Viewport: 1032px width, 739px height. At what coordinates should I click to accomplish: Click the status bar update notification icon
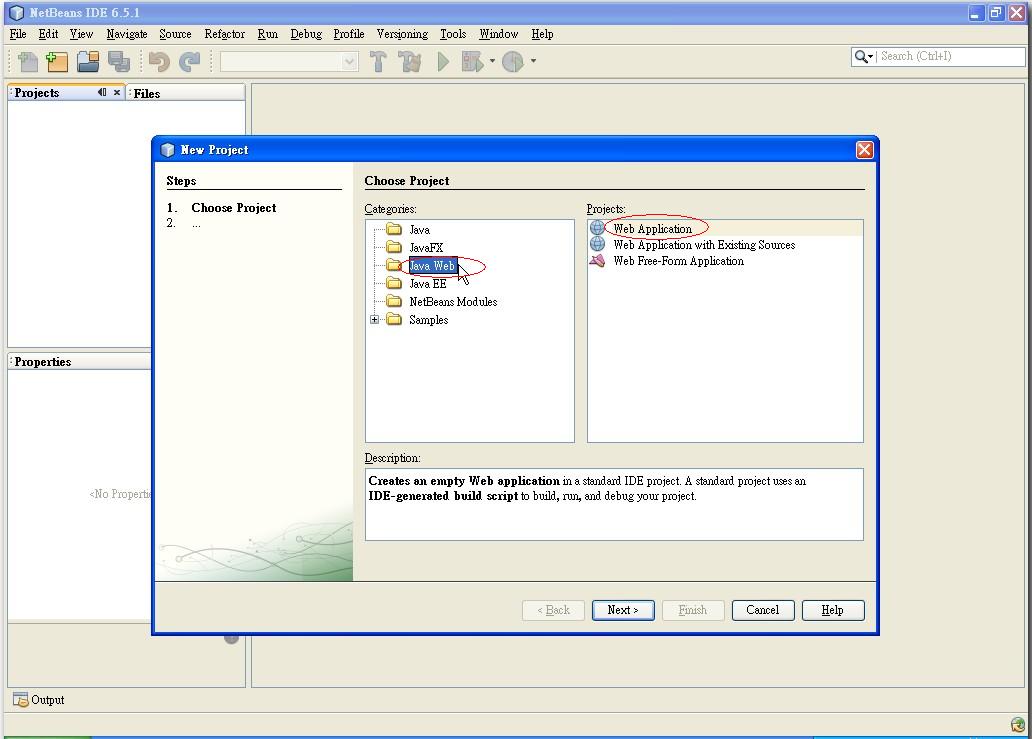point(1018,725)
